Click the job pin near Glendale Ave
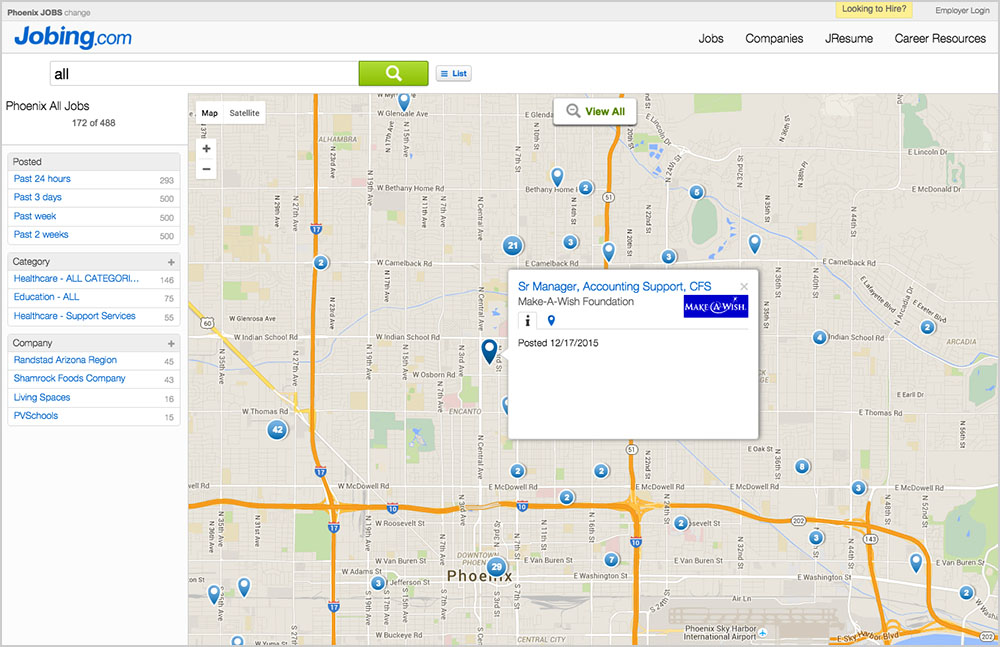1000x647 pixels. (404, 102)
